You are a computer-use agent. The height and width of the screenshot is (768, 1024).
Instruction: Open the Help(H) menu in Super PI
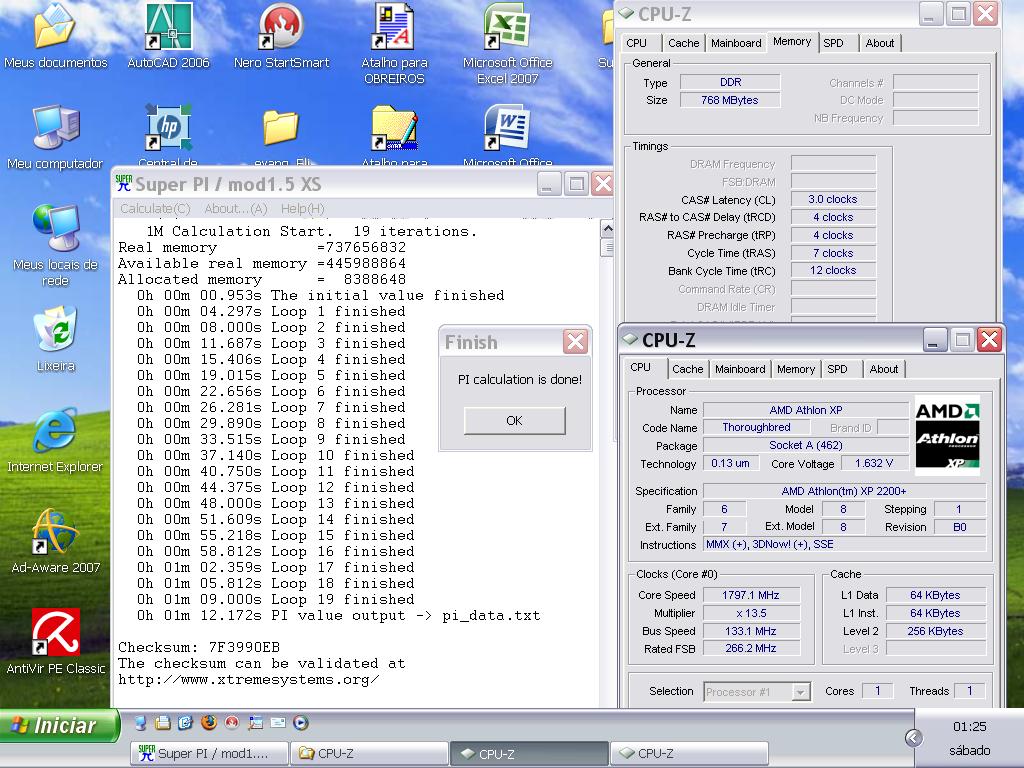(302, 208)
